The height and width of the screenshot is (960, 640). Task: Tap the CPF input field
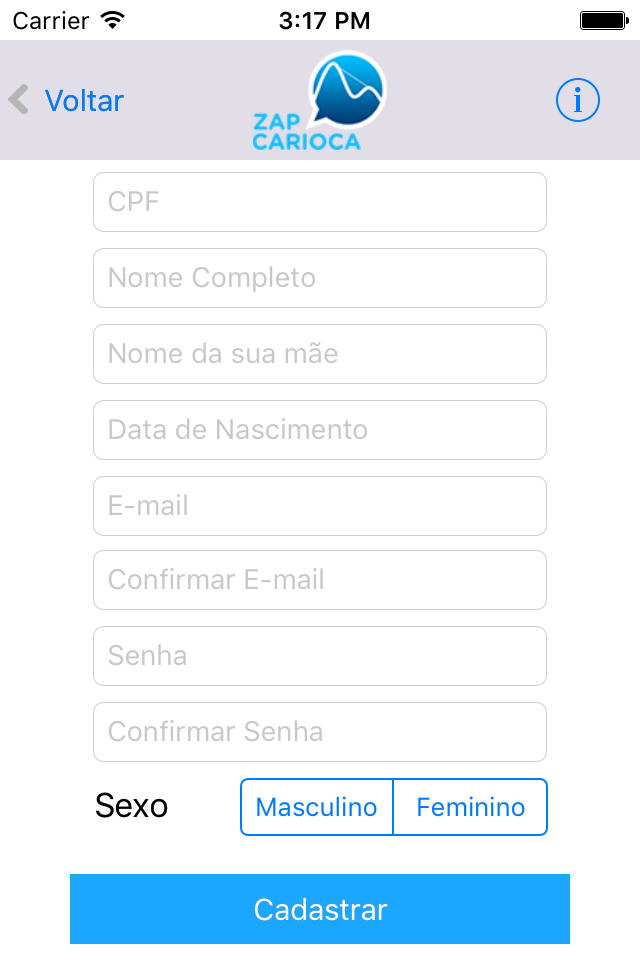pos(320,201)
